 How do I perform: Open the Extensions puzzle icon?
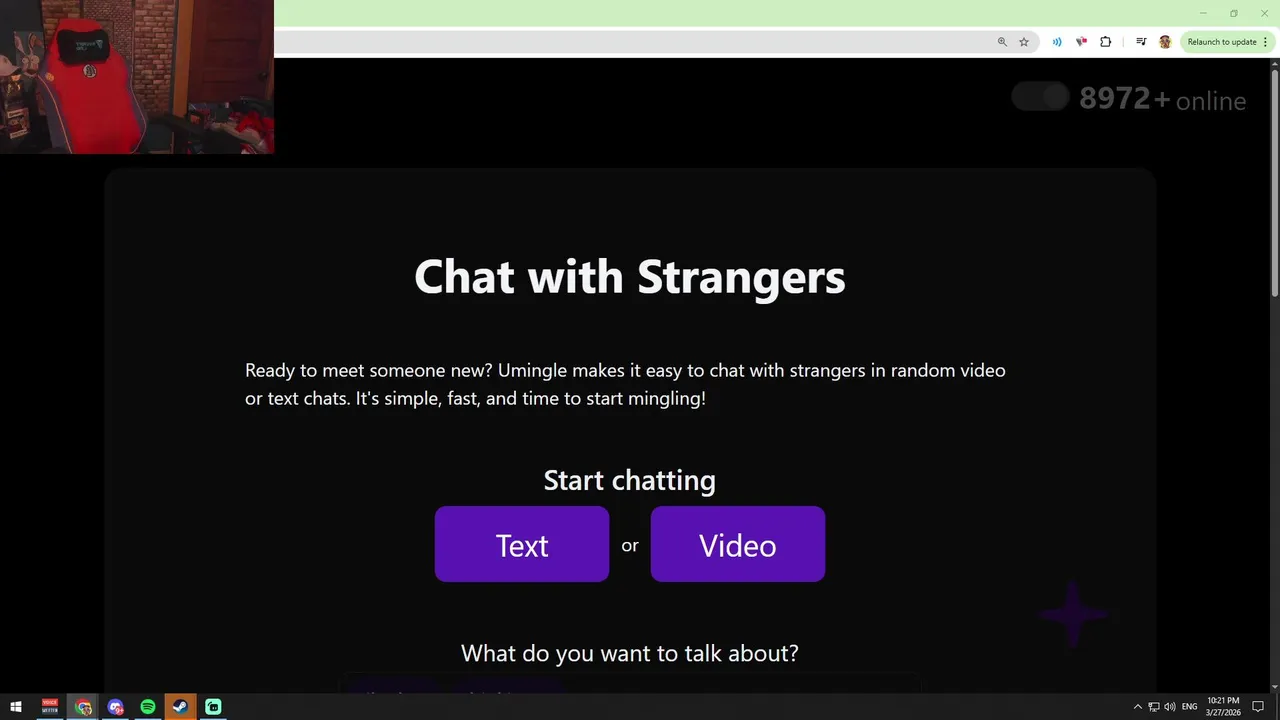(1105, 42)
